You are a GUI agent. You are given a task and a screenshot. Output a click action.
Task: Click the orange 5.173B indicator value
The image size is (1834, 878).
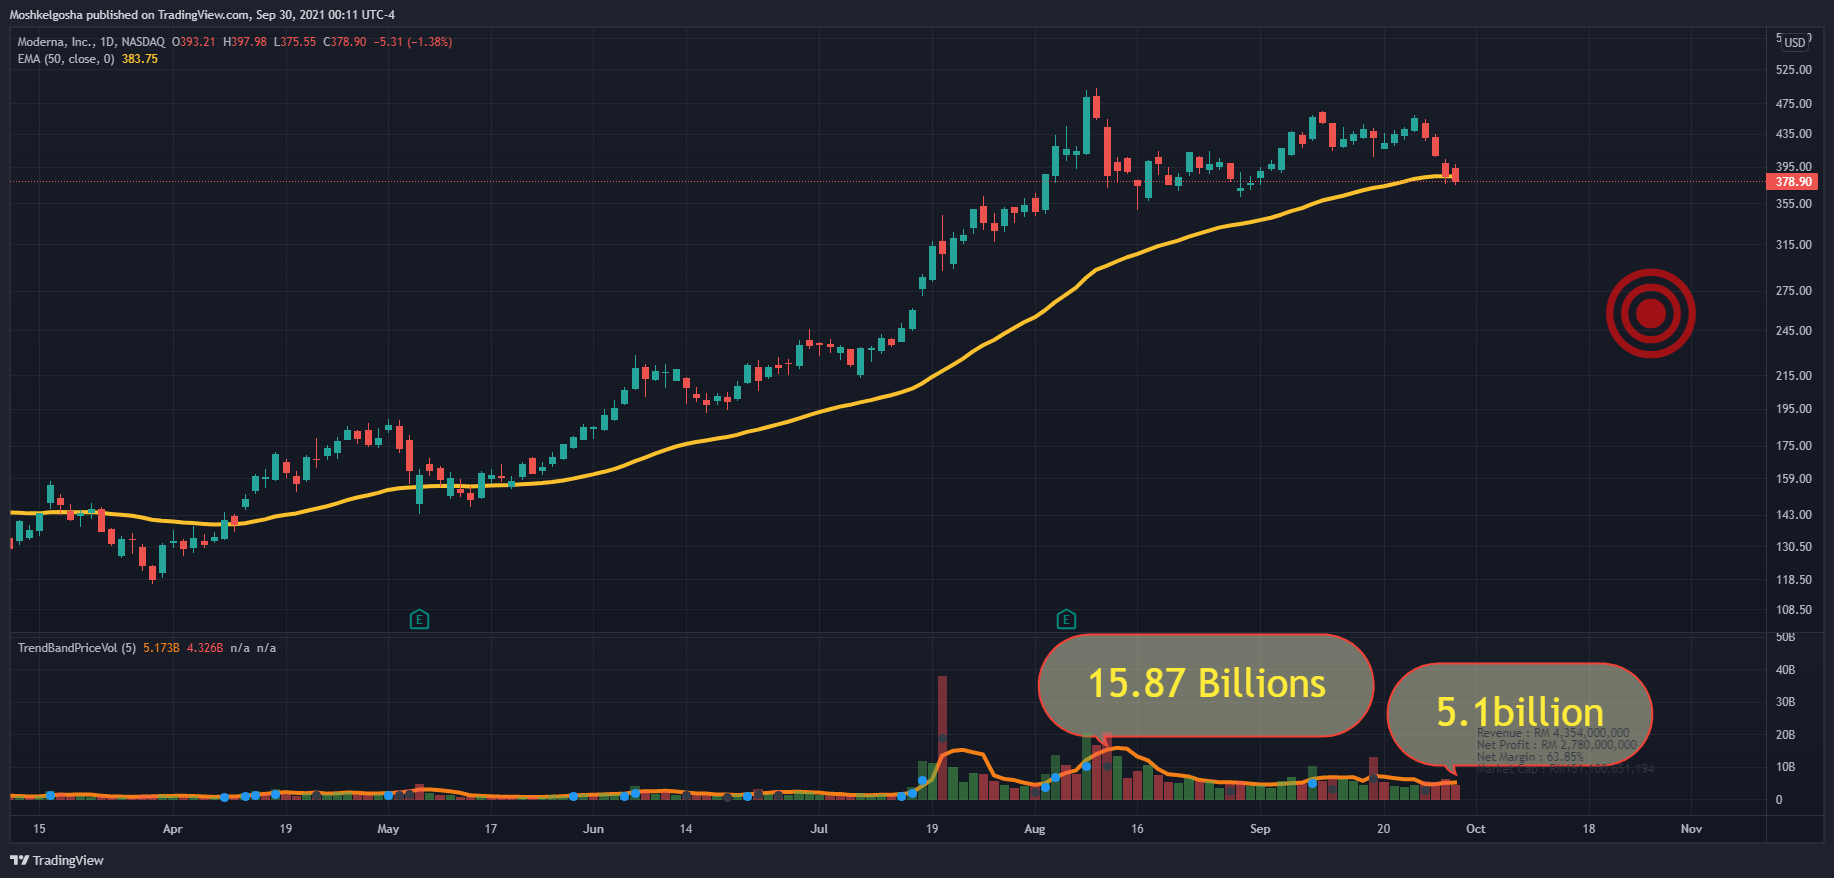pyautogui.click(x=161, y=648)
